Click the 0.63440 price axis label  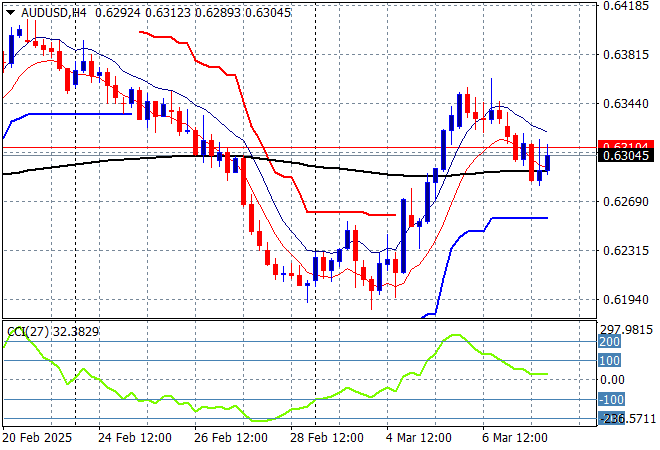pyautogui.click(x=625, y=104)
